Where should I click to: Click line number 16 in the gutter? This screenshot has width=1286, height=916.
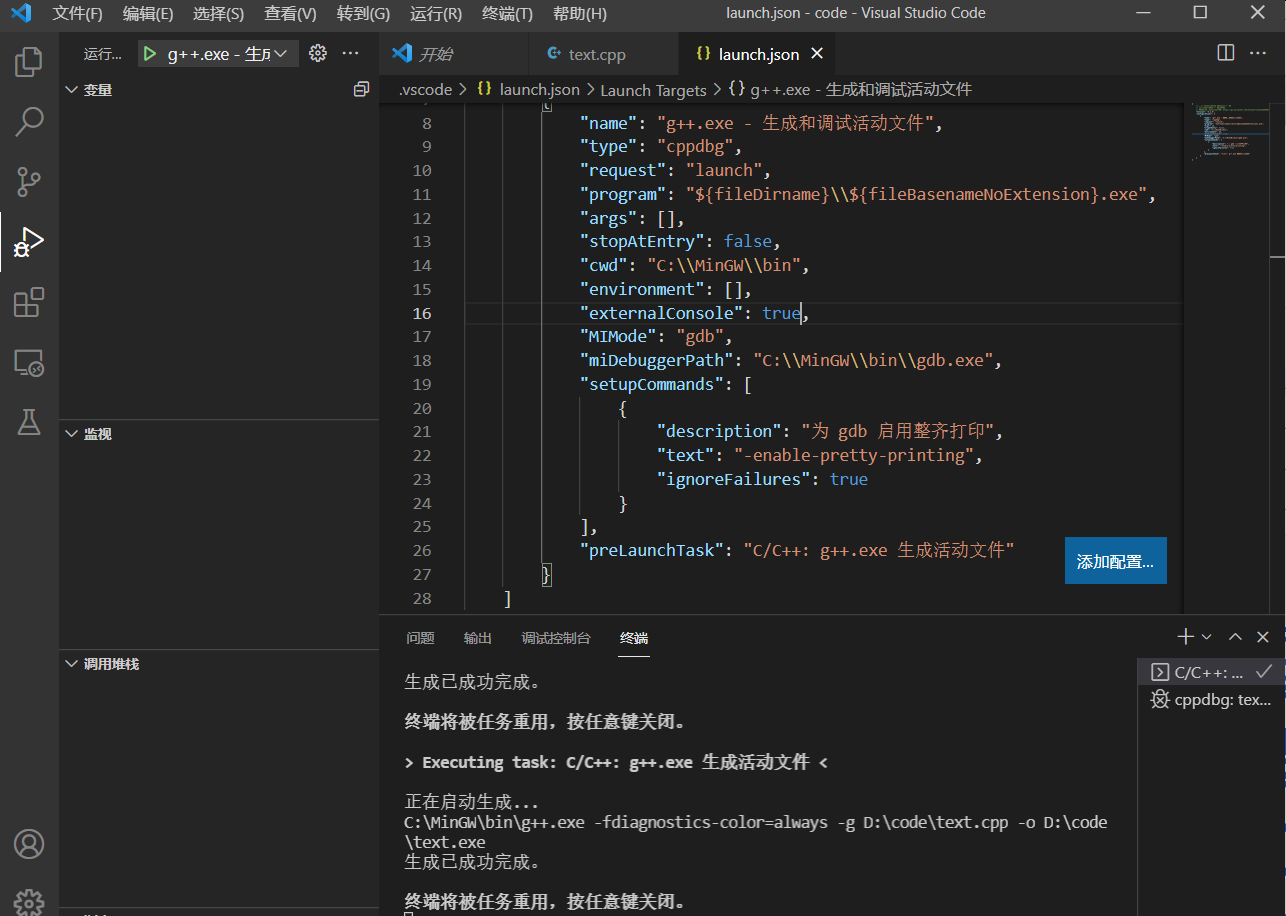[x=422, y=313]
